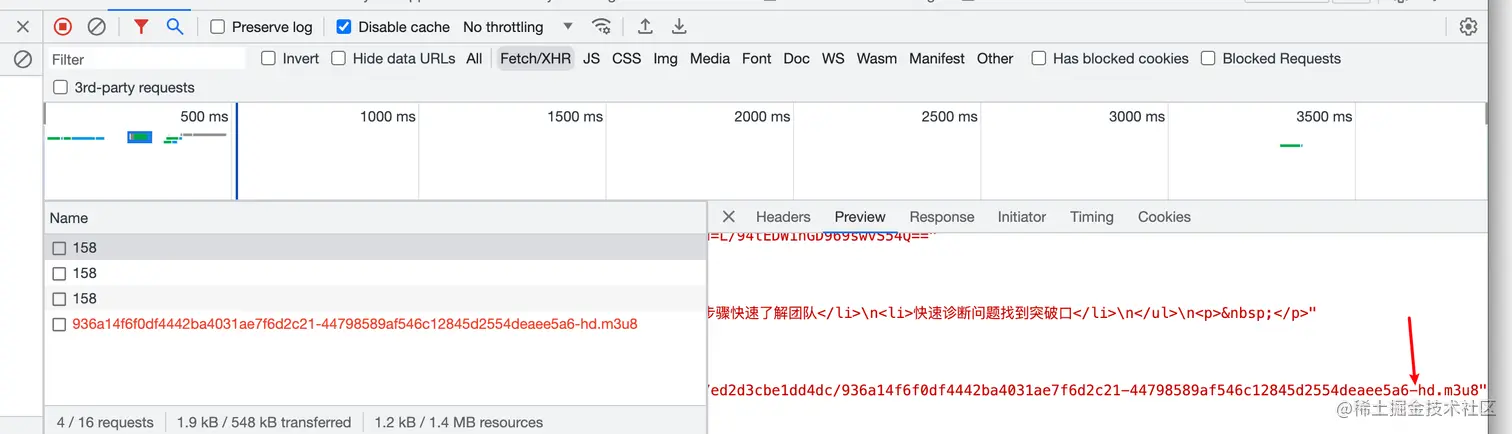
Task: Close the DevTools panel with the X icon
Action: [x=23, y=27]
